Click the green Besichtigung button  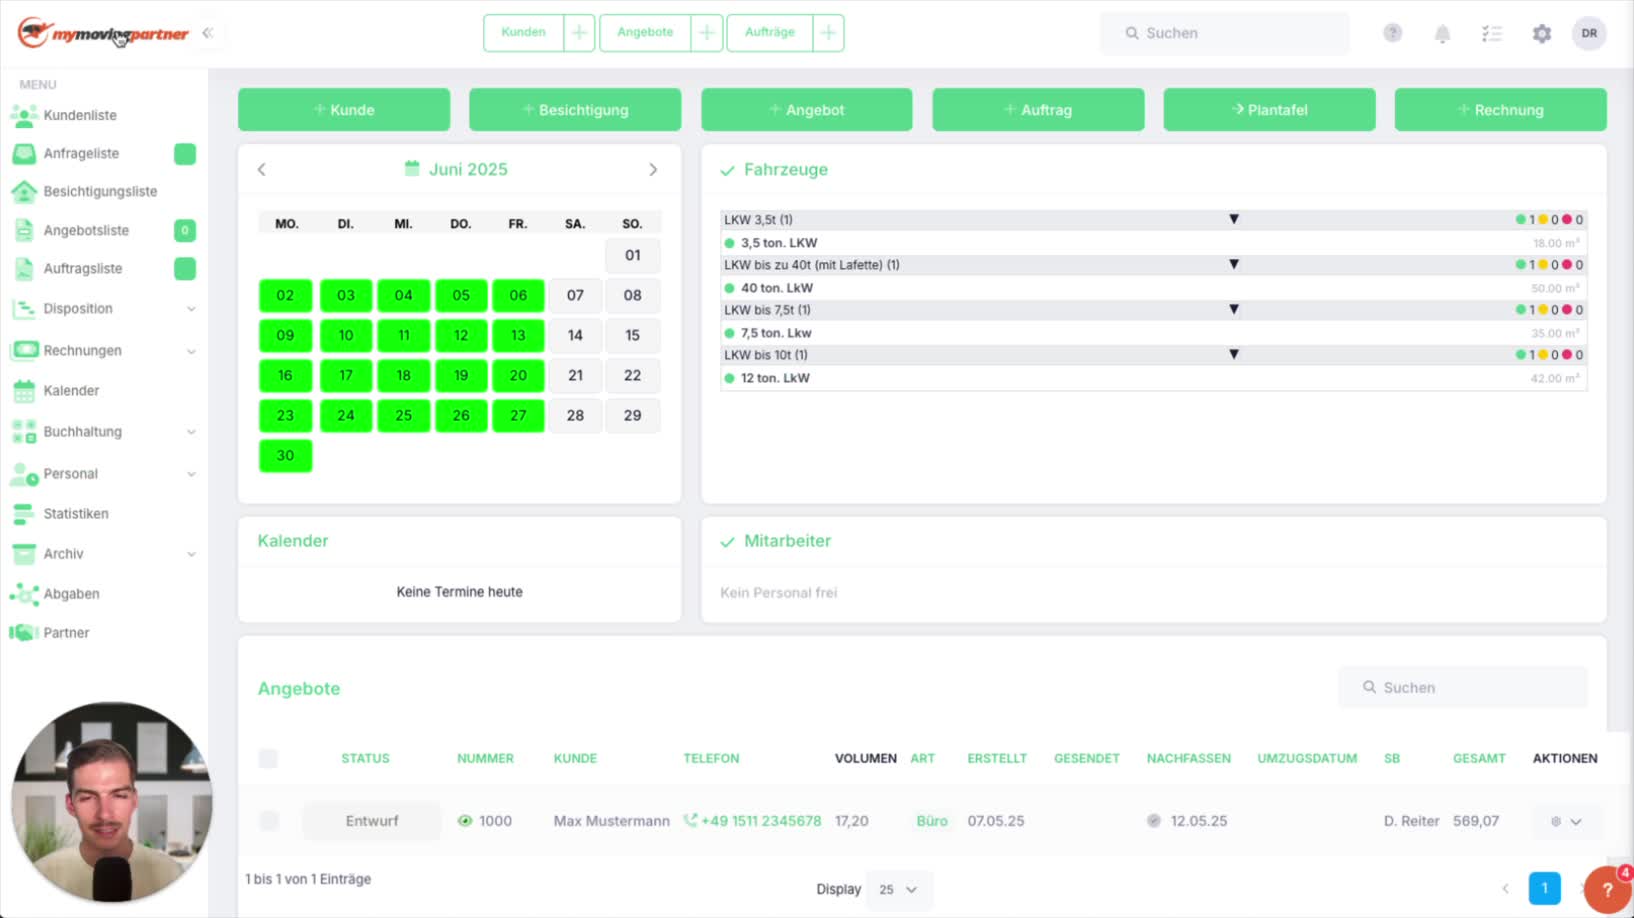[x=575, y=110]
